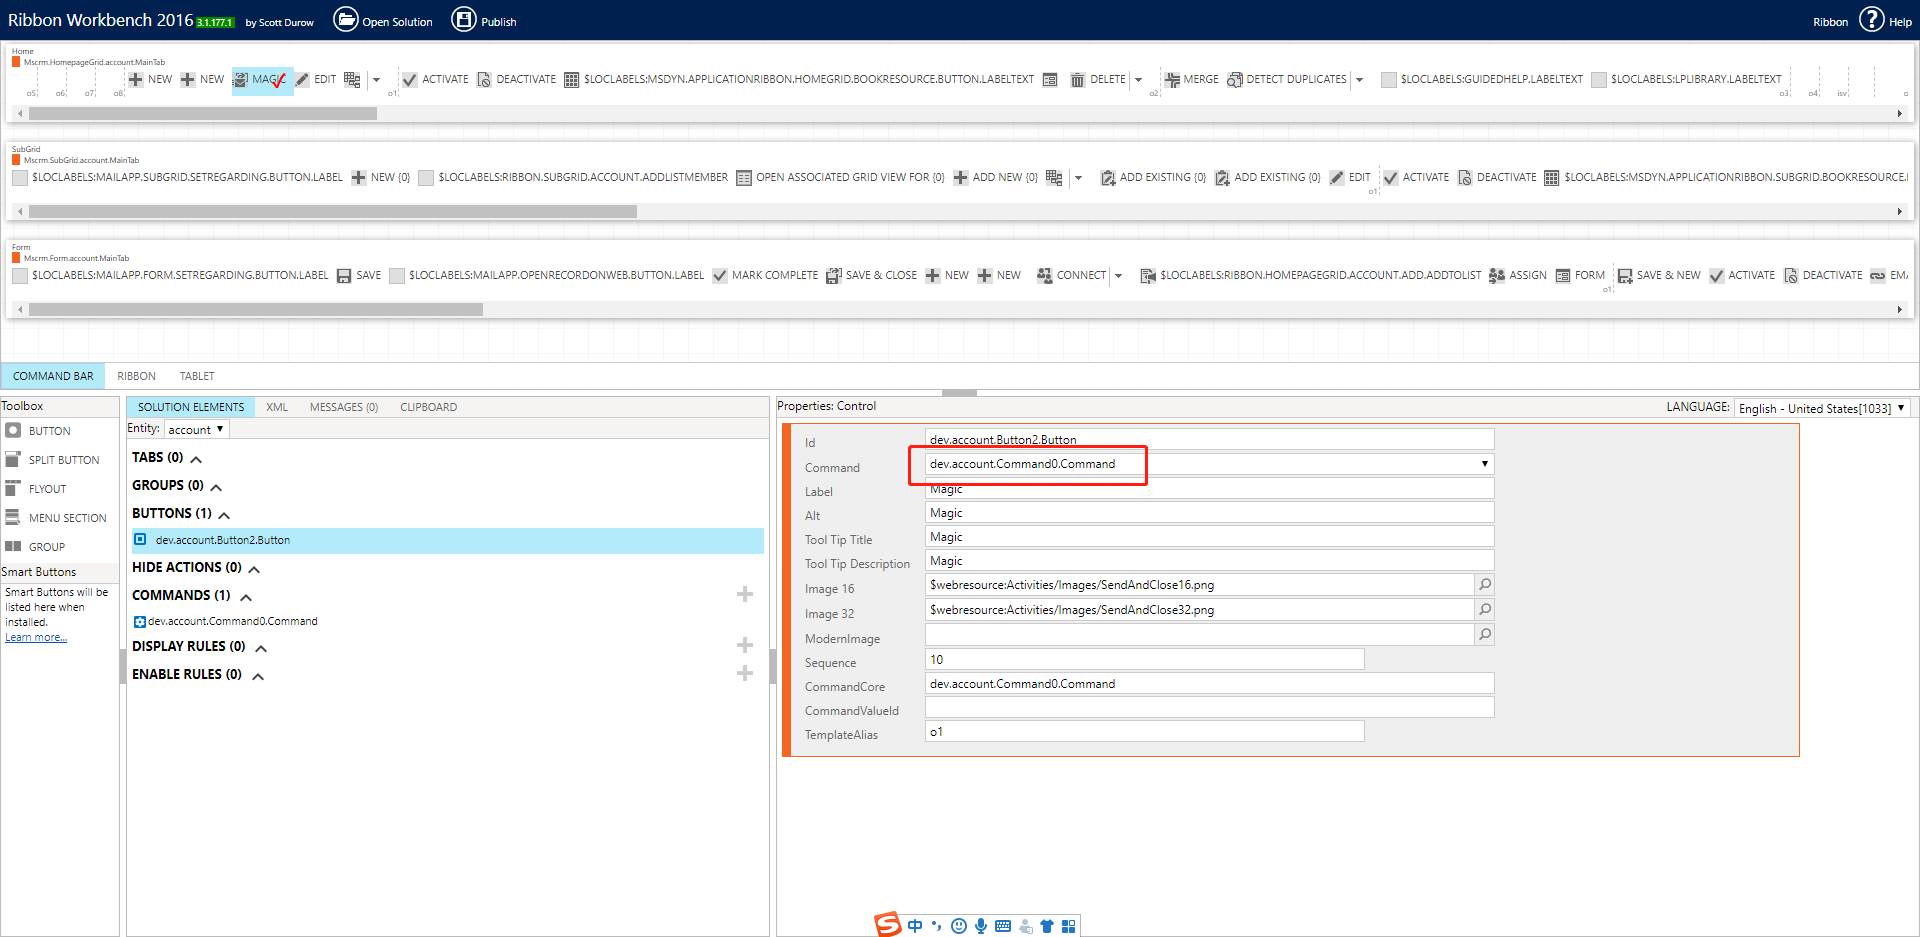The image size is (1920, 937).
Task: Pick the GROUP control from the Toolbox
Action: point(35,547)
